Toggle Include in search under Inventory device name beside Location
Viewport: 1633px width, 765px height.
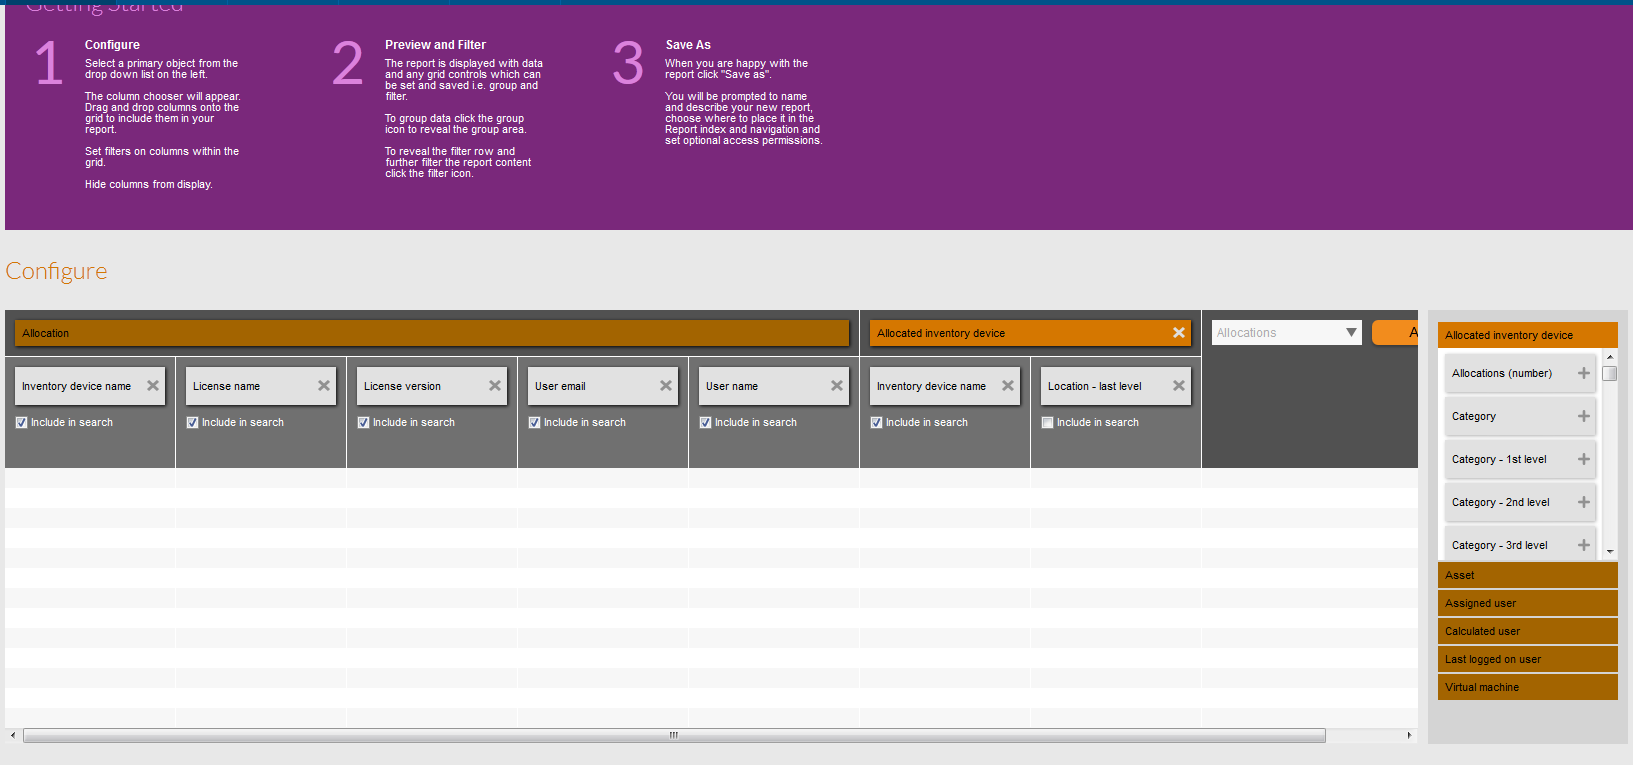(x=877, y=423)
